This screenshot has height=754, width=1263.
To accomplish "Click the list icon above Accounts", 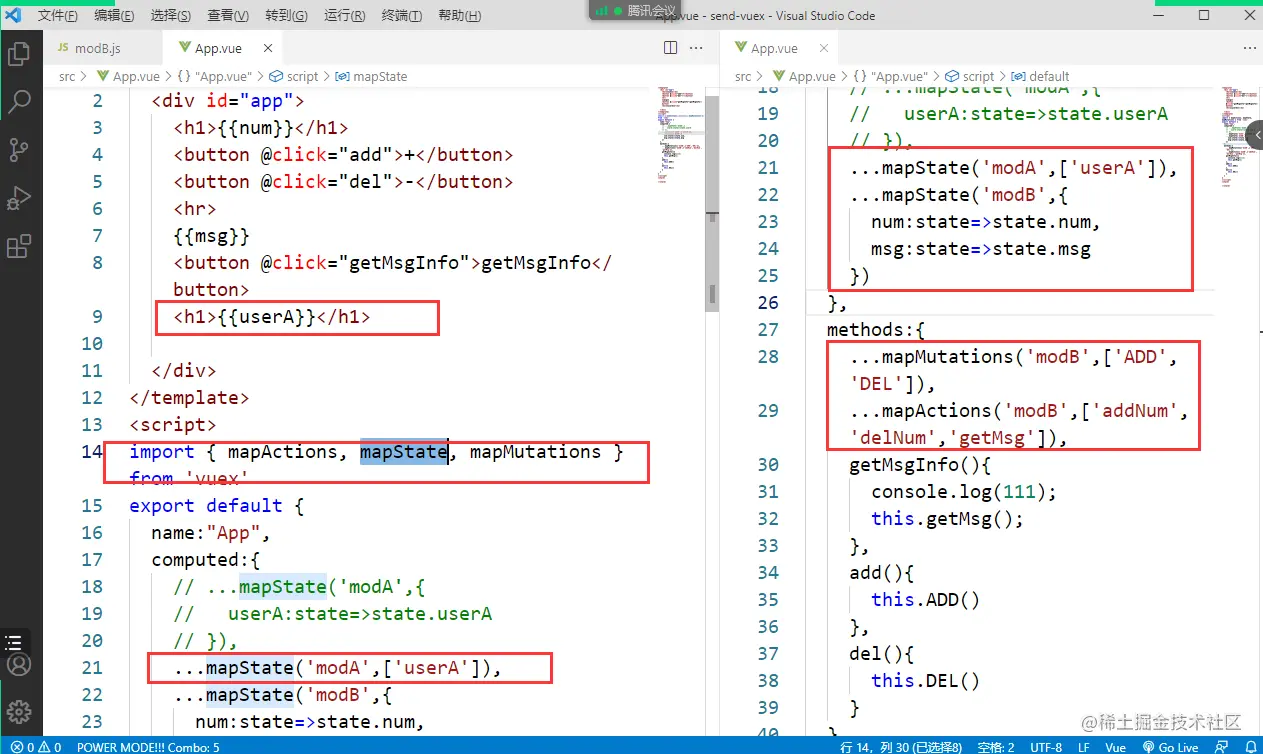I will pyautogui.click(x=14, y=643).
